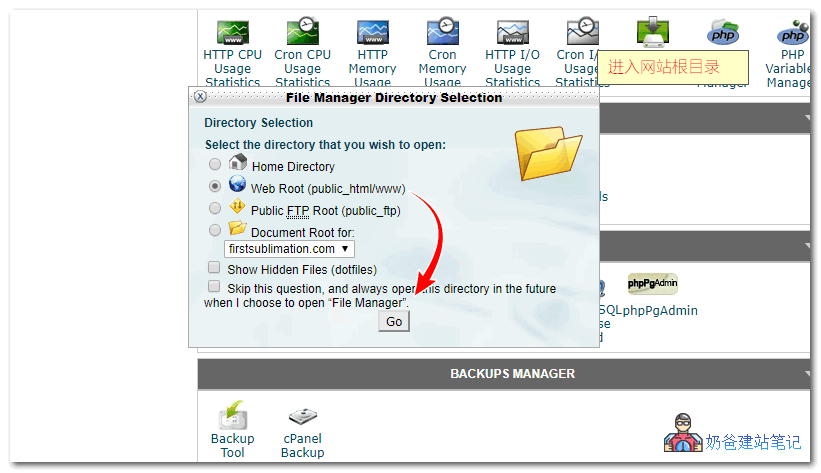Screen dimensions: 821x473
Task: Enable Show Hidden Files (dotfiles) checkbox
Action: tap(214, 268)
